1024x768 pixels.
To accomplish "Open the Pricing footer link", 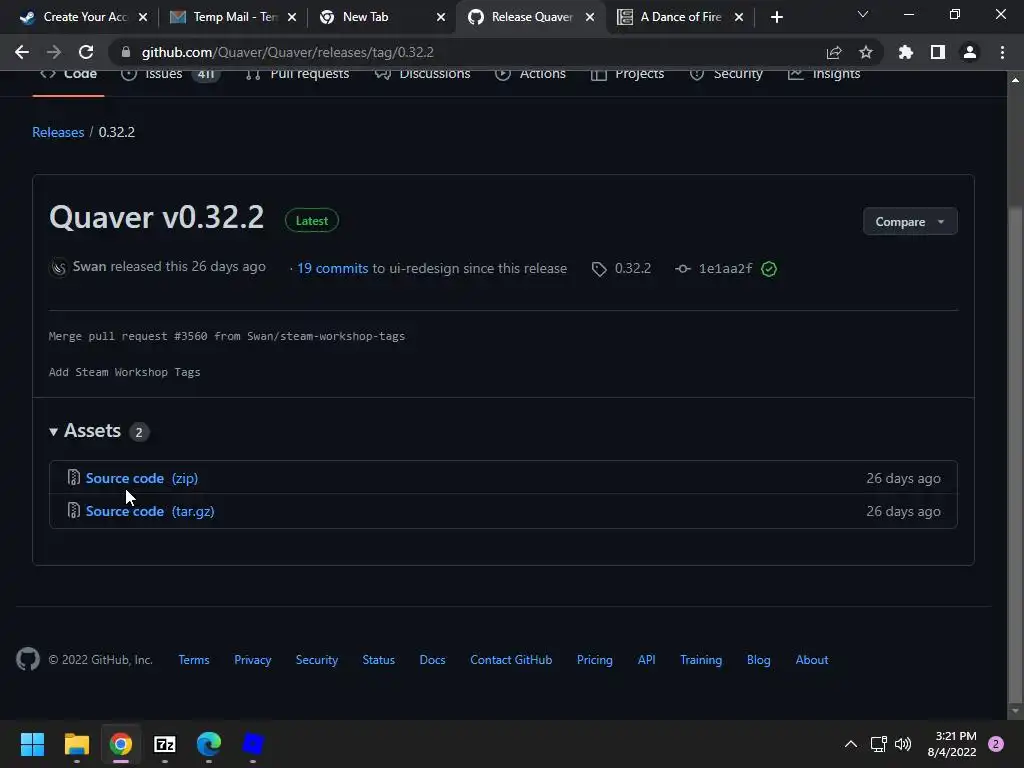I will 595,660.
